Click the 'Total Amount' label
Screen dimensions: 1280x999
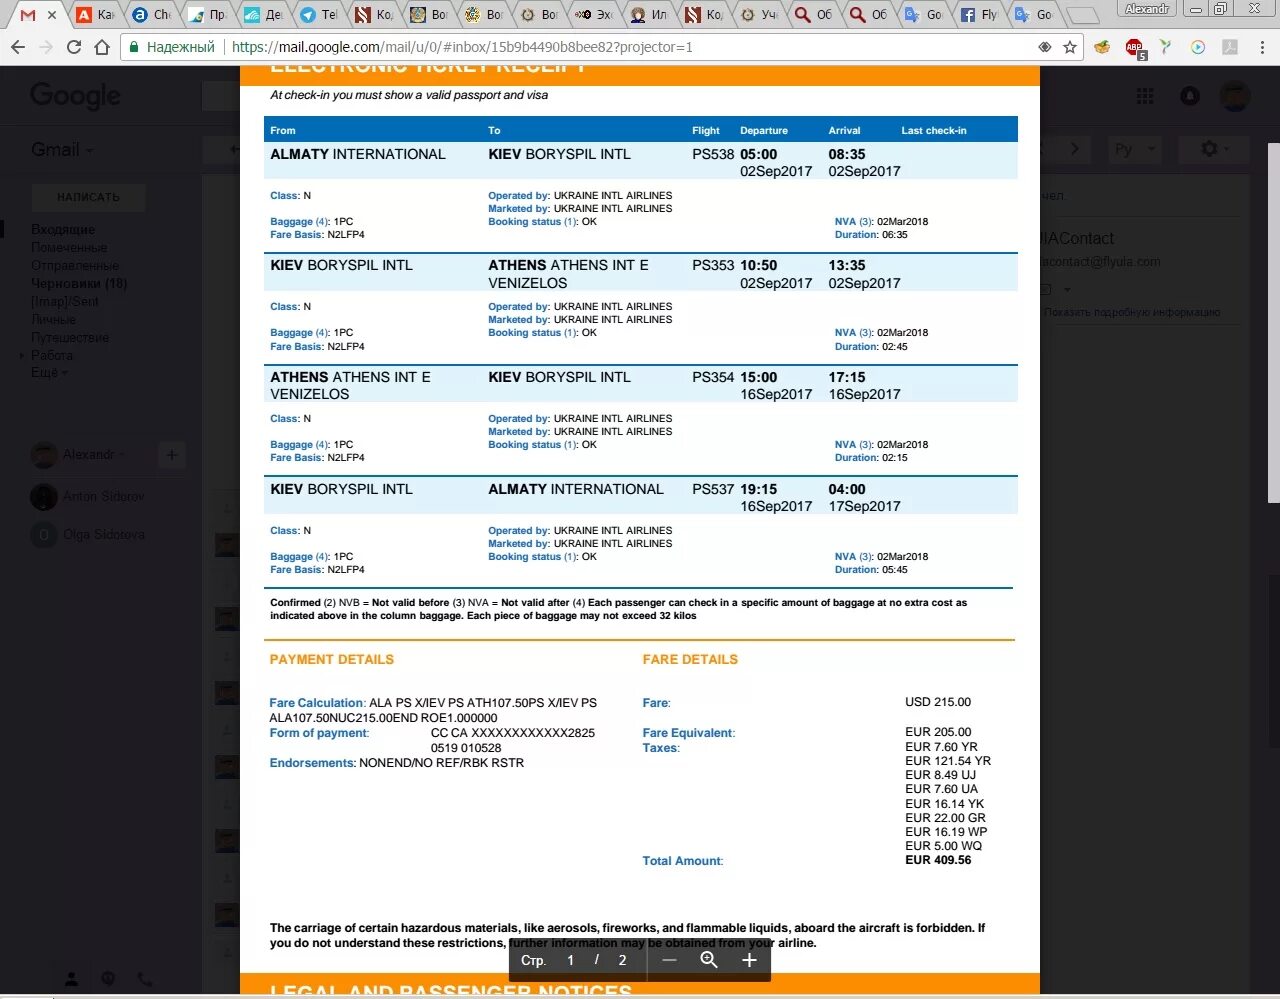tap(683, 861)
